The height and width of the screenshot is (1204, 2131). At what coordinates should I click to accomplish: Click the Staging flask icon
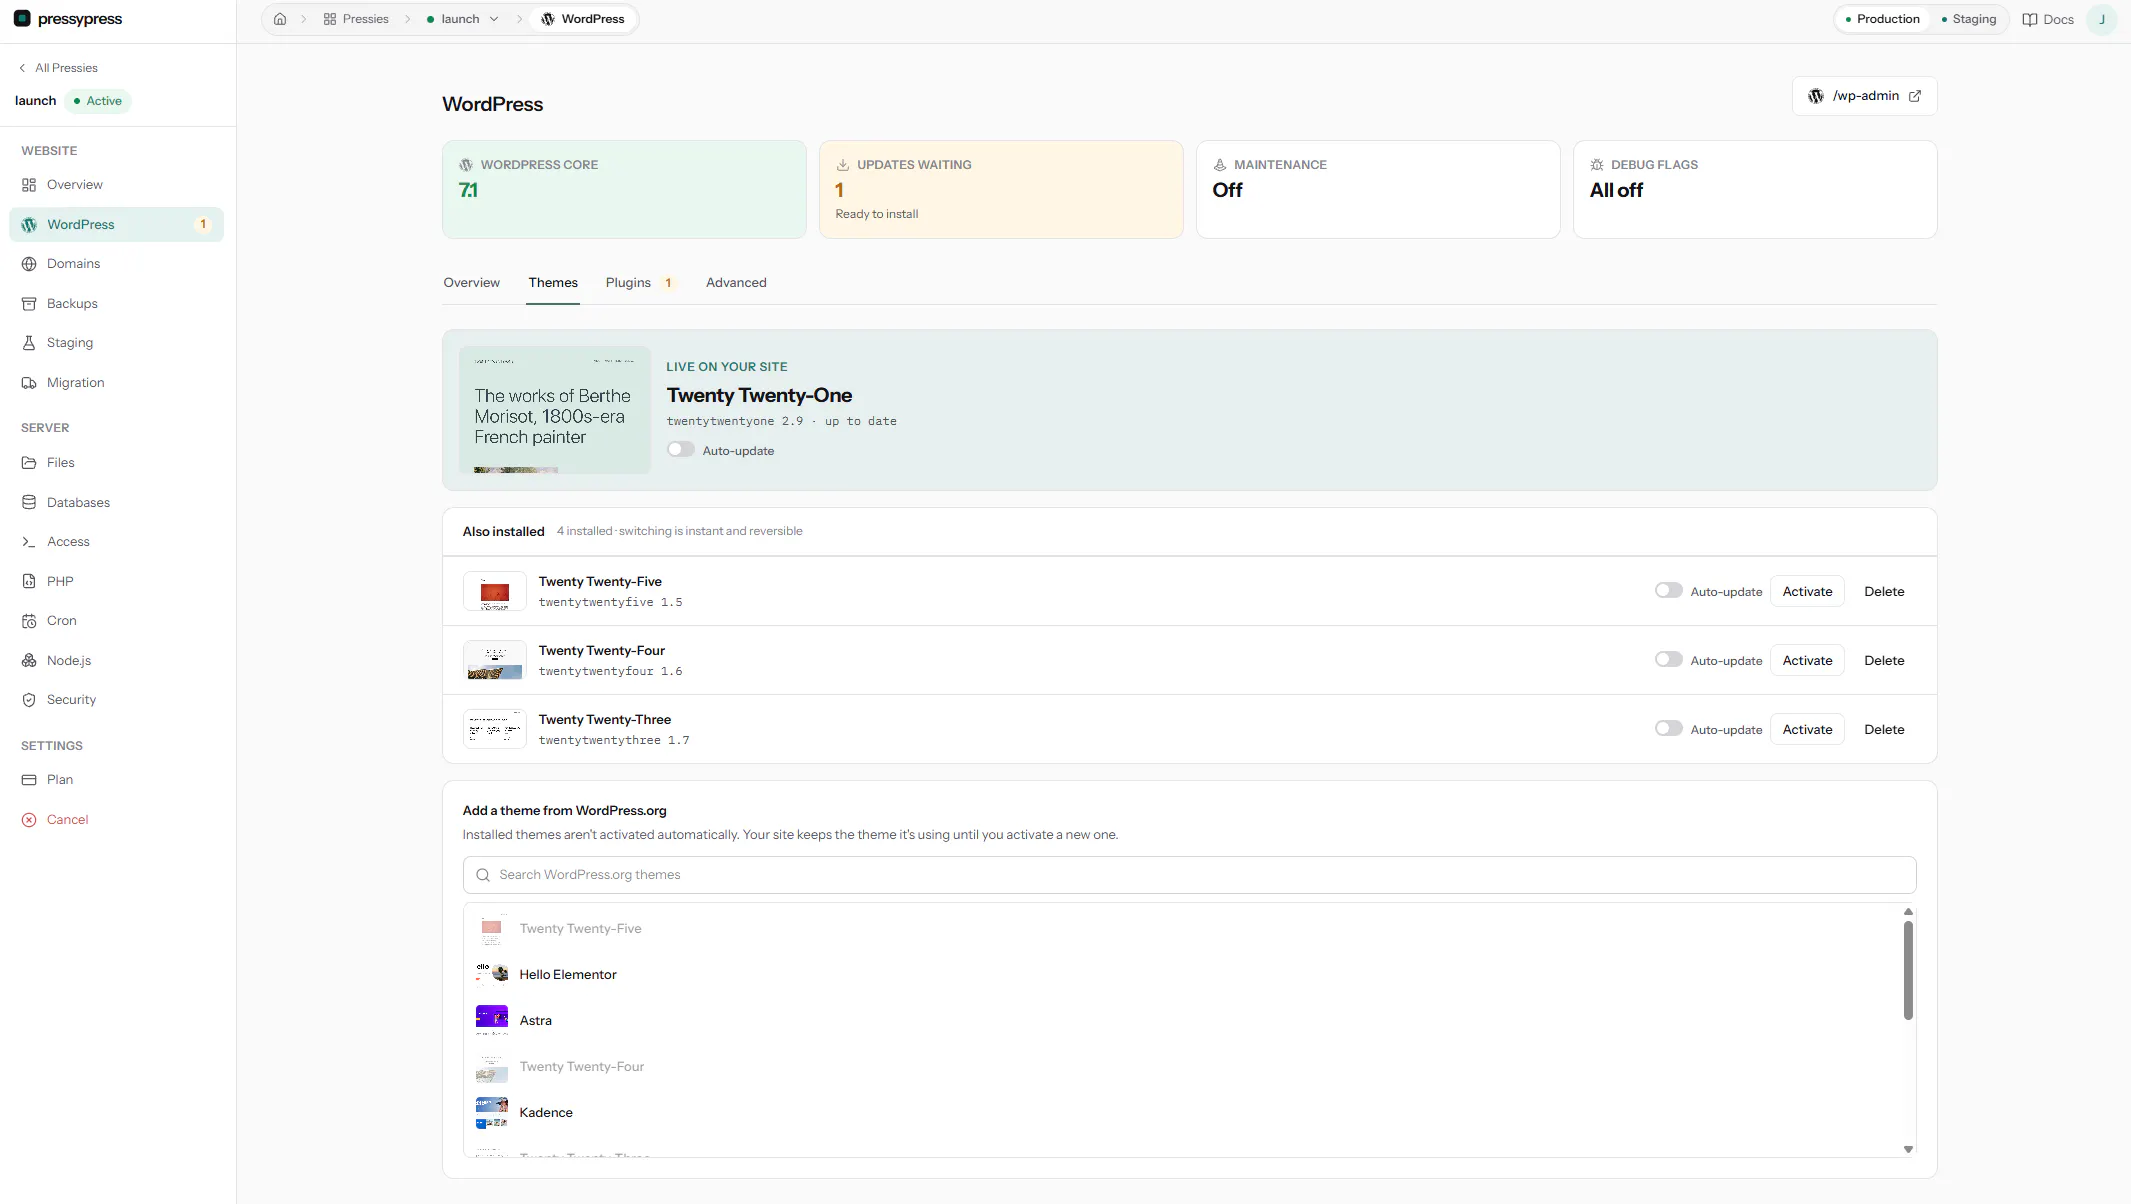[29, 343]
